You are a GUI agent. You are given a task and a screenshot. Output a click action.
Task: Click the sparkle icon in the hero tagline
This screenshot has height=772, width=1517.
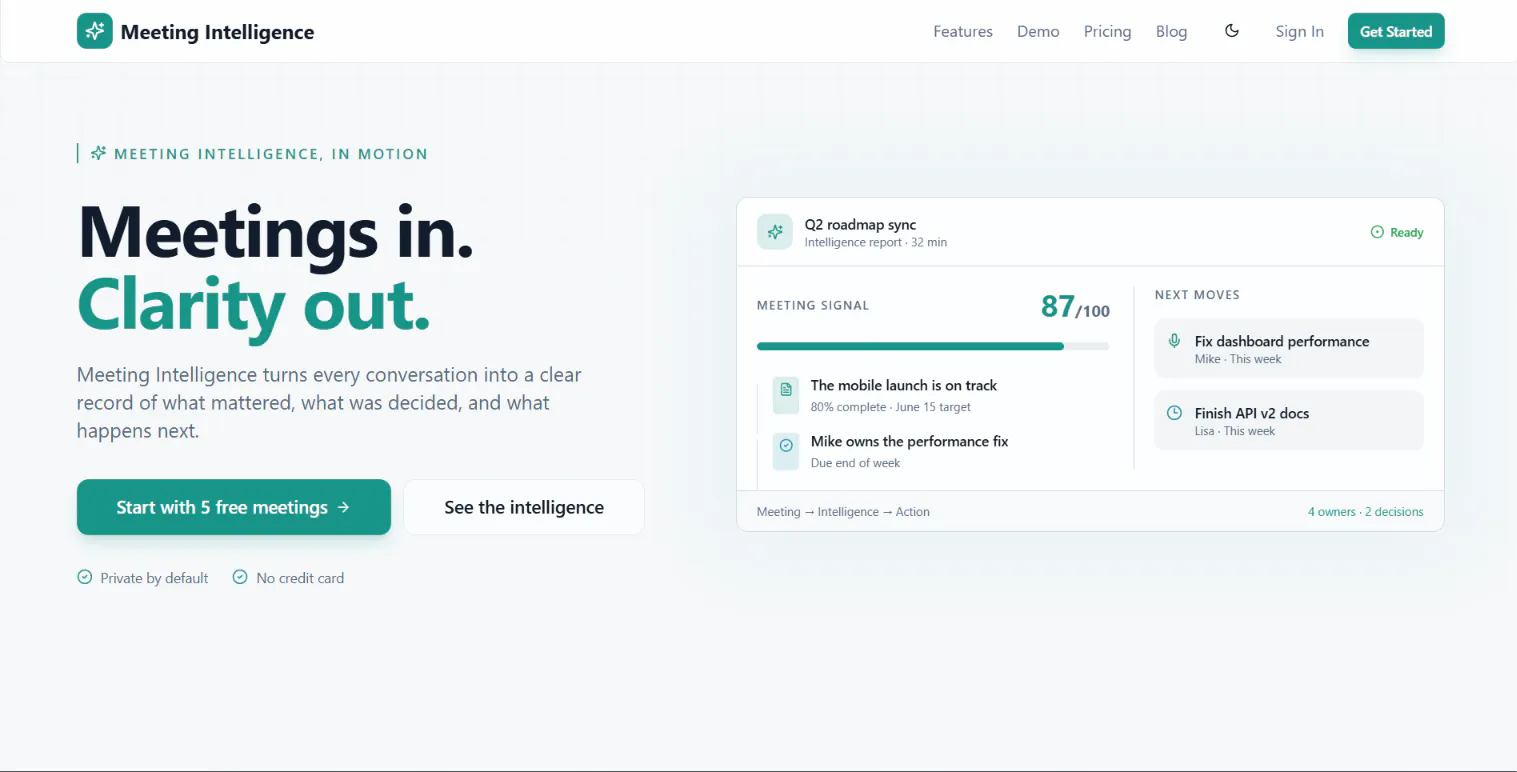tap(98, 153)
